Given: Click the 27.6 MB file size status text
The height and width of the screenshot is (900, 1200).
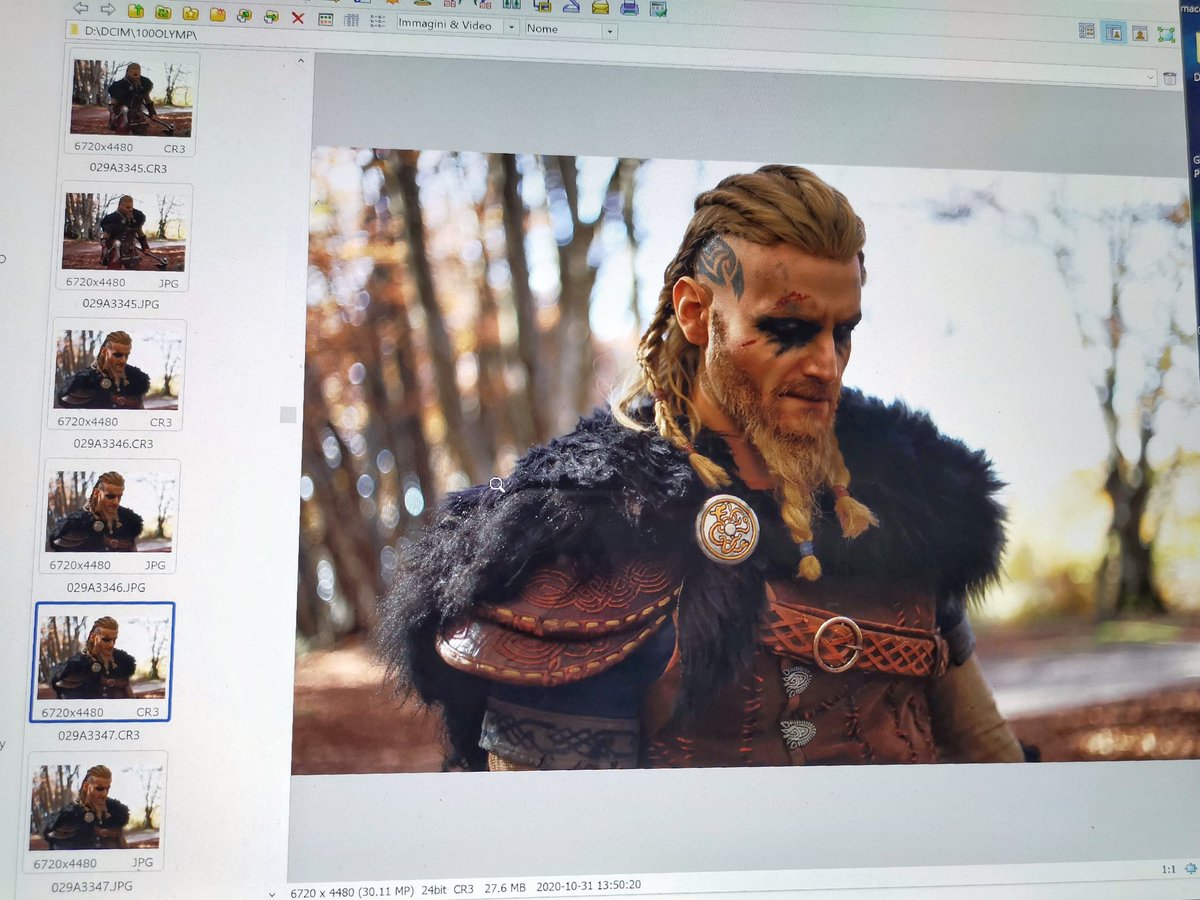Looking at the screenshot, I should (505, 887).
